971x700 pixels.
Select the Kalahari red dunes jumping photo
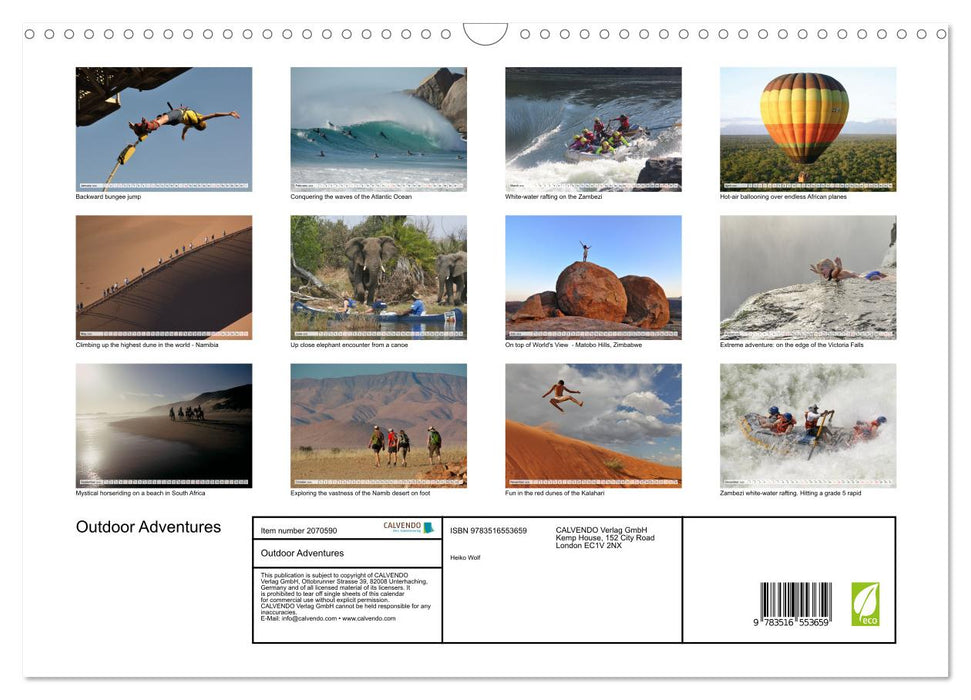pos(593,426)
